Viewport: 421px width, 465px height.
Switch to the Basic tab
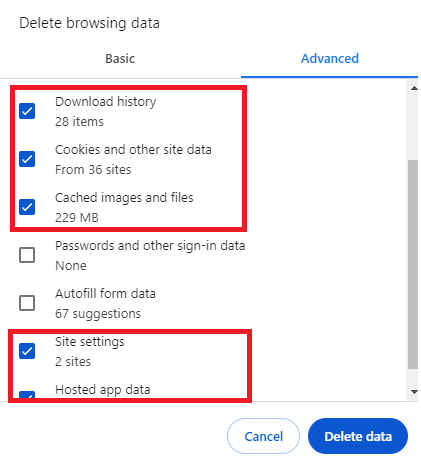pyautogui.click(x=120, y=59)
